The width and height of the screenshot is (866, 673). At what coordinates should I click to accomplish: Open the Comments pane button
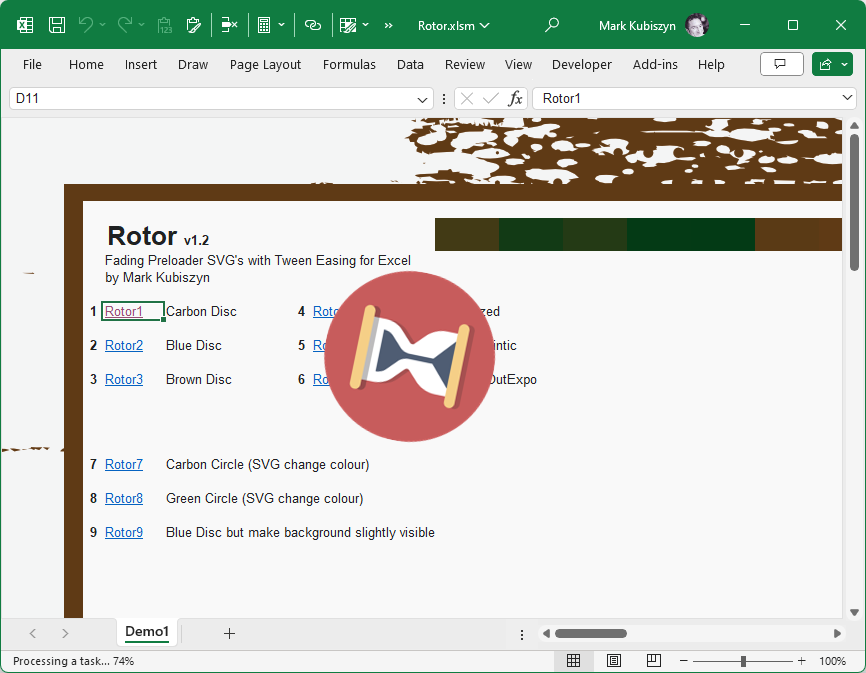[x=781, y=64]
